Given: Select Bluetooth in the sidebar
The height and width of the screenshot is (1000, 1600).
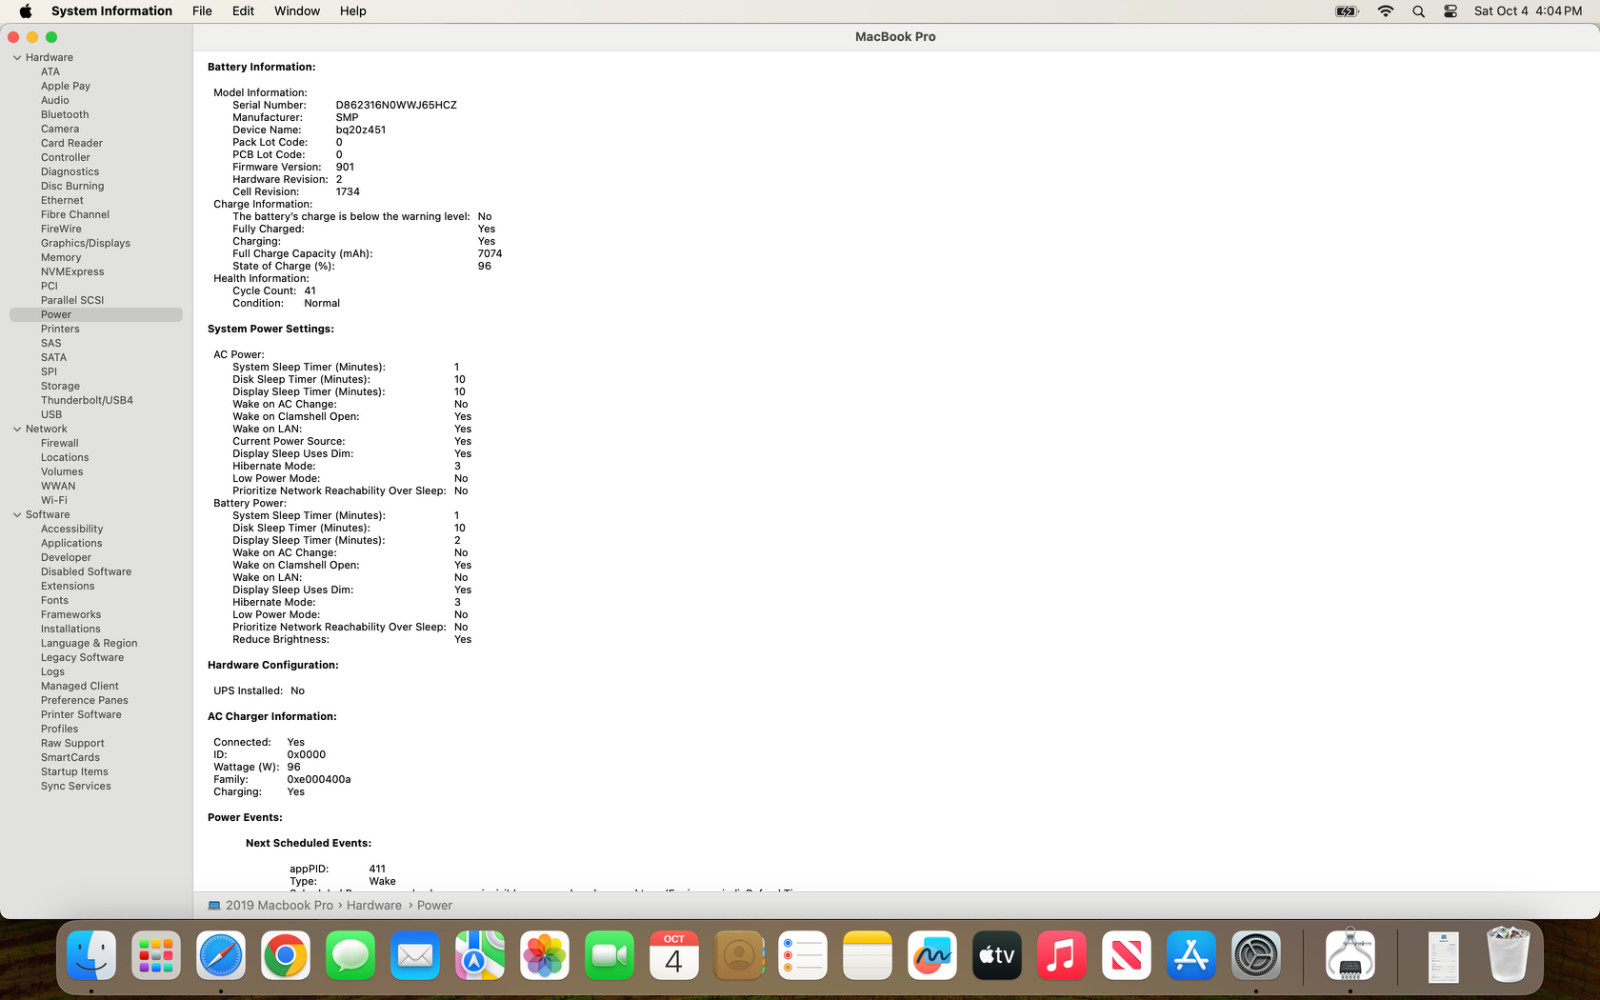Looking at the screenshot, I should click(x=65, y=115).
